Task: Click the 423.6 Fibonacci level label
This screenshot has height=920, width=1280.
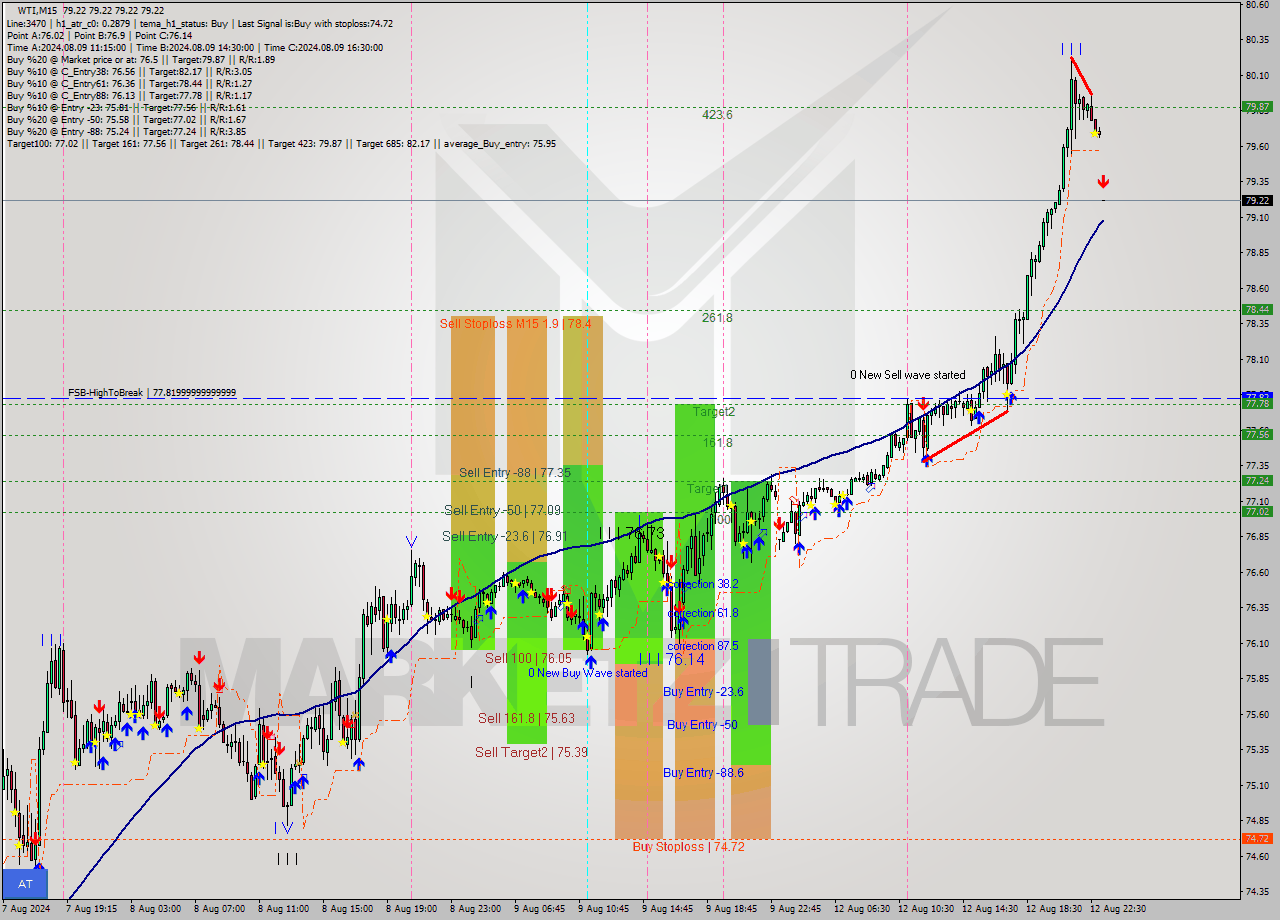Action: 717,115
